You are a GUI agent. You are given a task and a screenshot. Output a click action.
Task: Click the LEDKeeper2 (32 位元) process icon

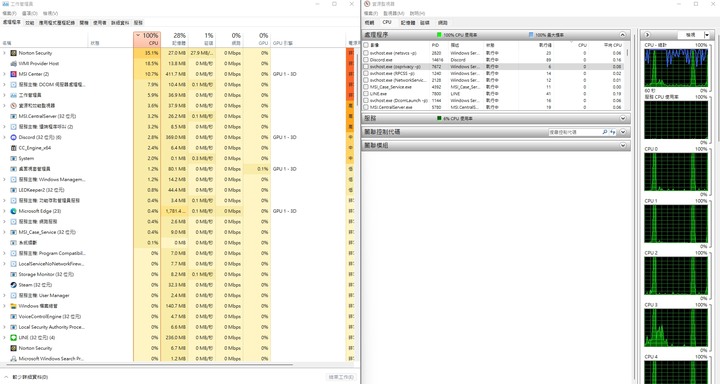click(x=13, y=190)
